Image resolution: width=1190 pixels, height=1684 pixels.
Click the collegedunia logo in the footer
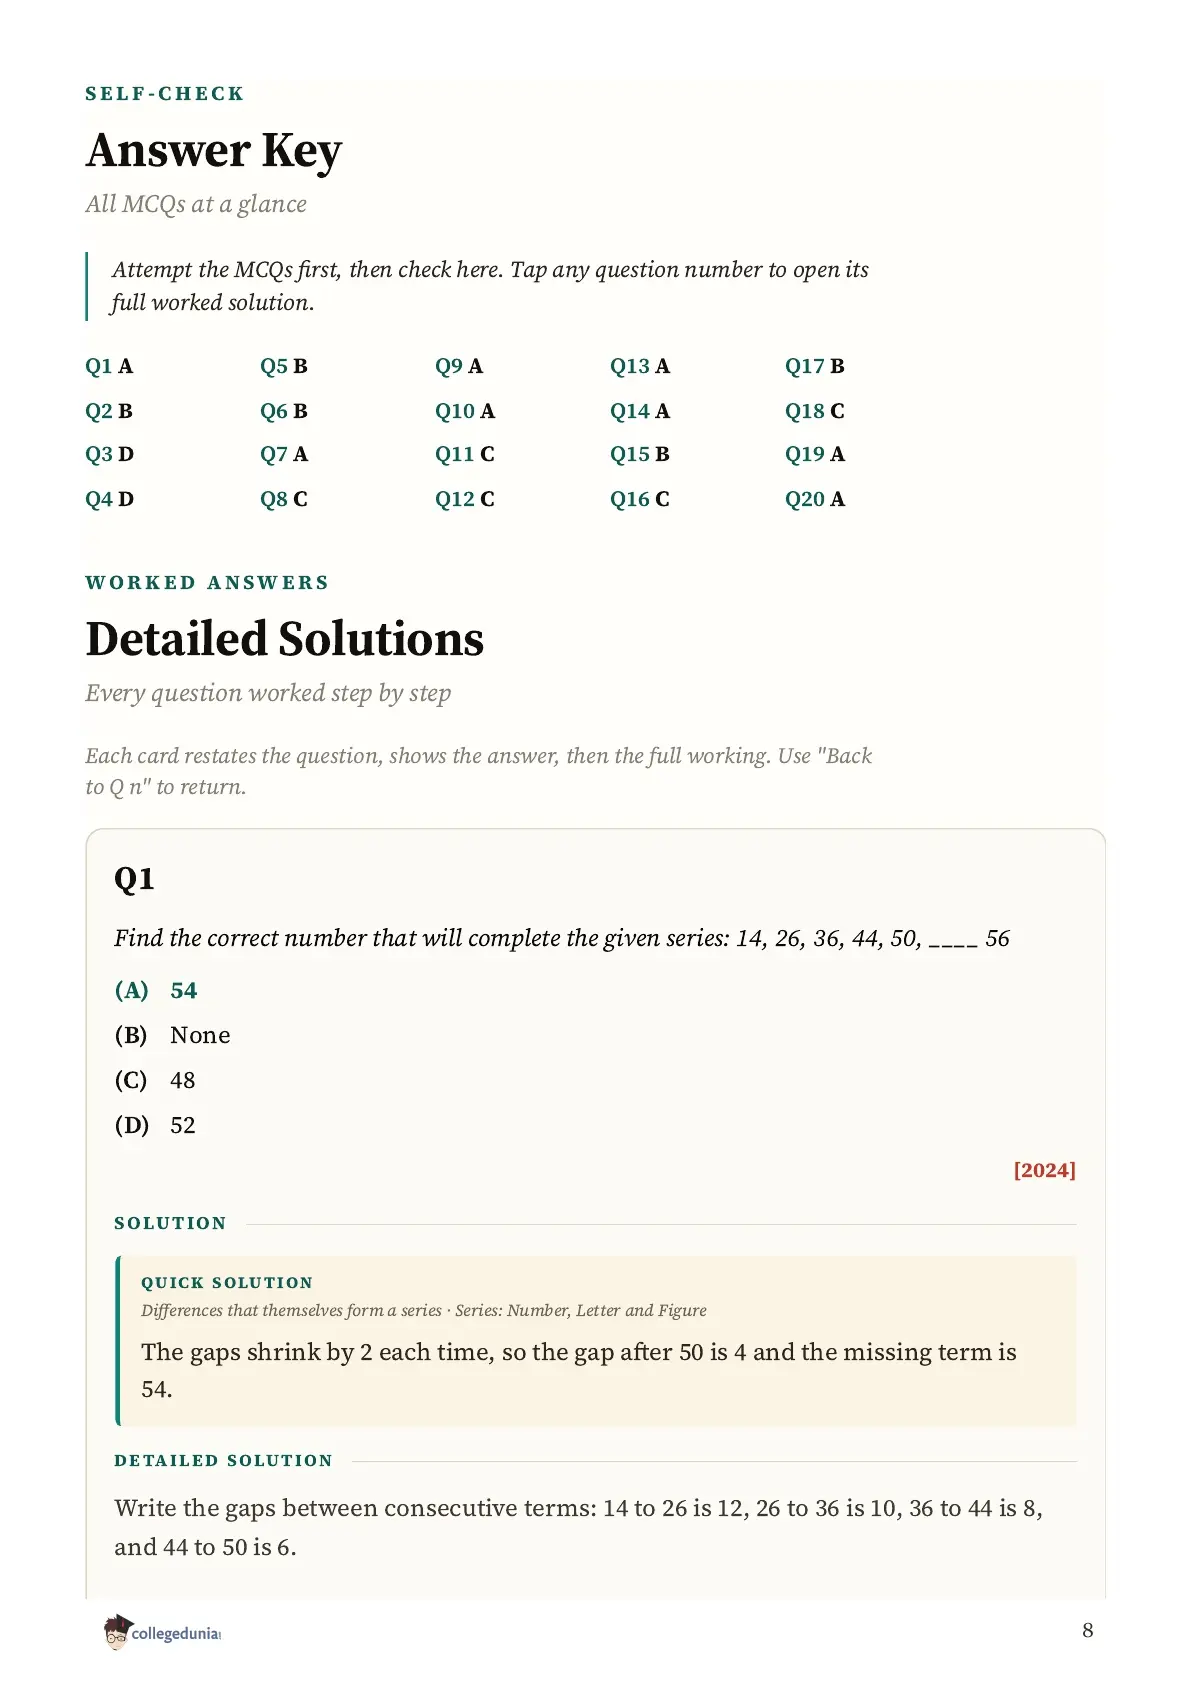162,1632
